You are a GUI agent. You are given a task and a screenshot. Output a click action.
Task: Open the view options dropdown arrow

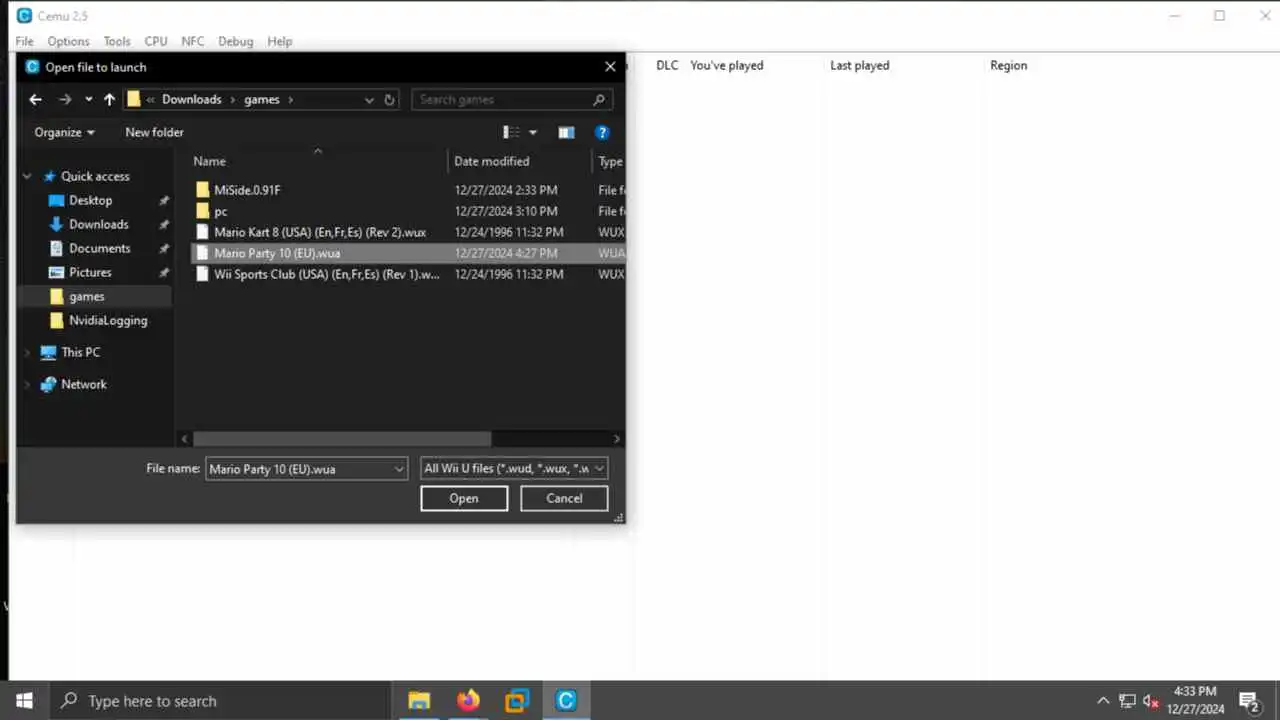[533, 132]
